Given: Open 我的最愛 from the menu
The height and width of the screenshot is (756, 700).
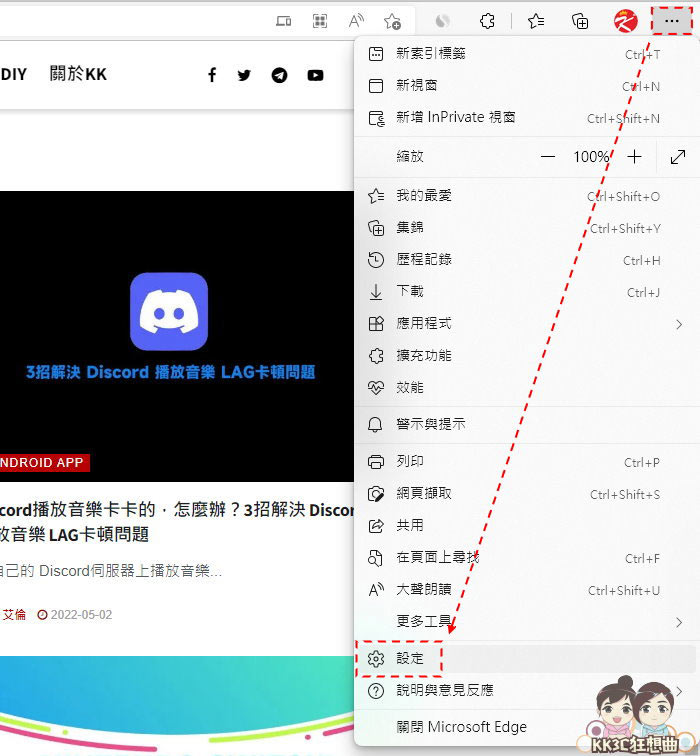Looking at the screenshot, I should [x=526, y=196].
